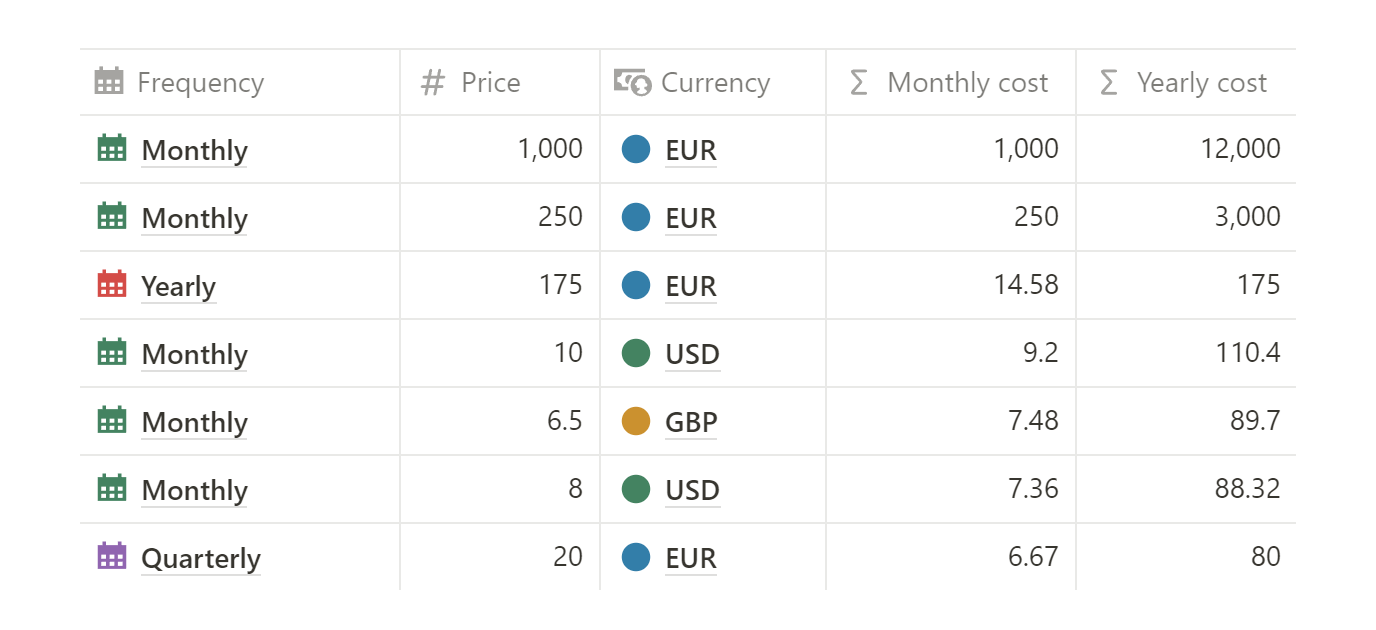Open the Yearly tag link in the third row
This screenshot has height=630, width=1376.
point(178,286)
